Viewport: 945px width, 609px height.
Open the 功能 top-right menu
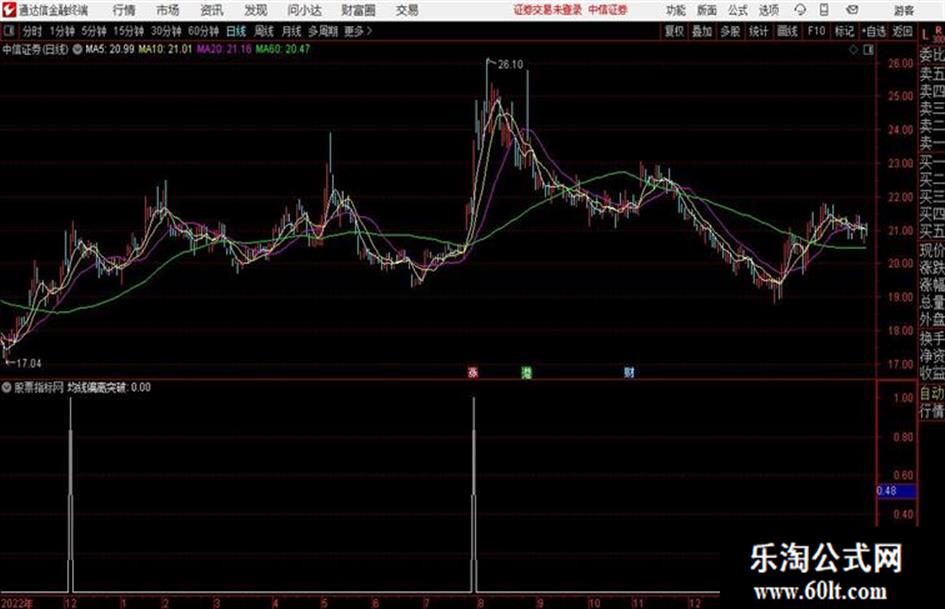[676, 10]
